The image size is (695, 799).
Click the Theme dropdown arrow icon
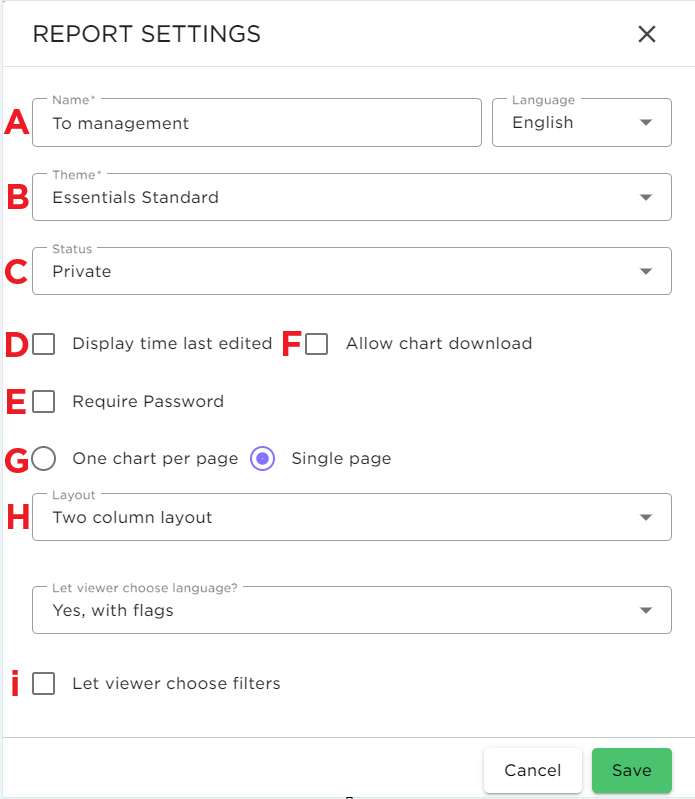click(x=646, y=197)
